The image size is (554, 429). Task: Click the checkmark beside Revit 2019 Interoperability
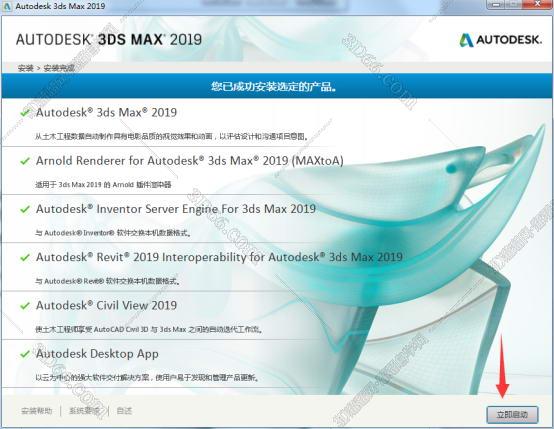[25, 258]
